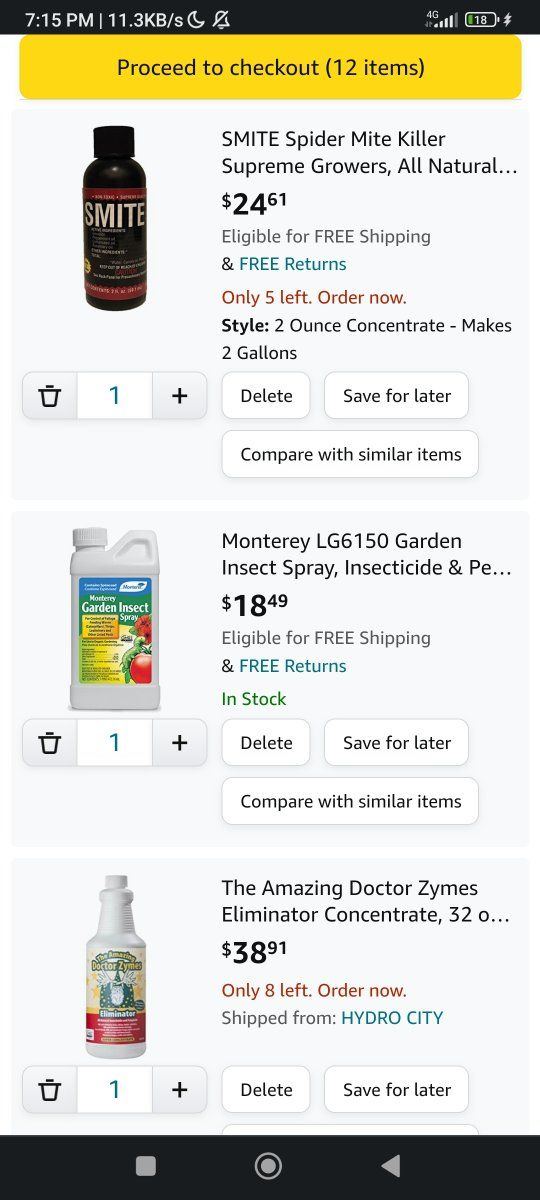This screenshot has width=540, height=1200.
Task: Increase Monterey Garden Insect Spray quantity with plus
Action: coord(180,743)
